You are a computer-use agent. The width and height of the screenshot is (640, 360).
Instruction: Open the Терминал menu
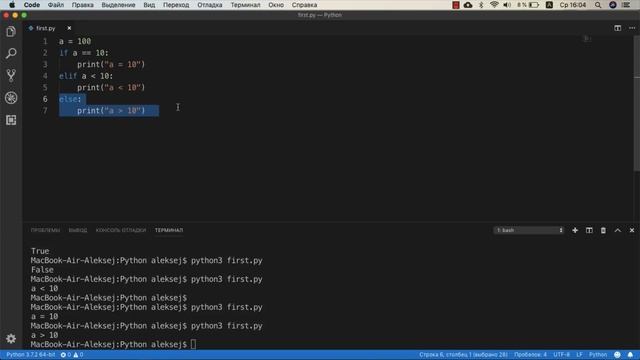click(245, 5)
